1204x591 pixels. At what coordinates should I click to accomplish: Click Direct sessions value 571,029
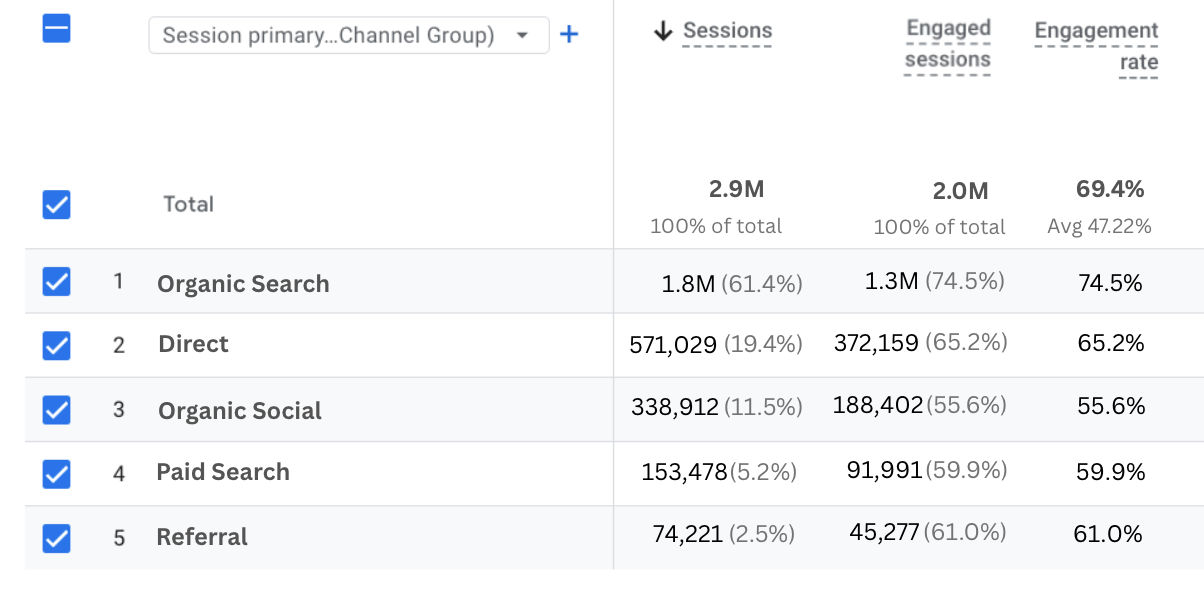pos(673,345)
